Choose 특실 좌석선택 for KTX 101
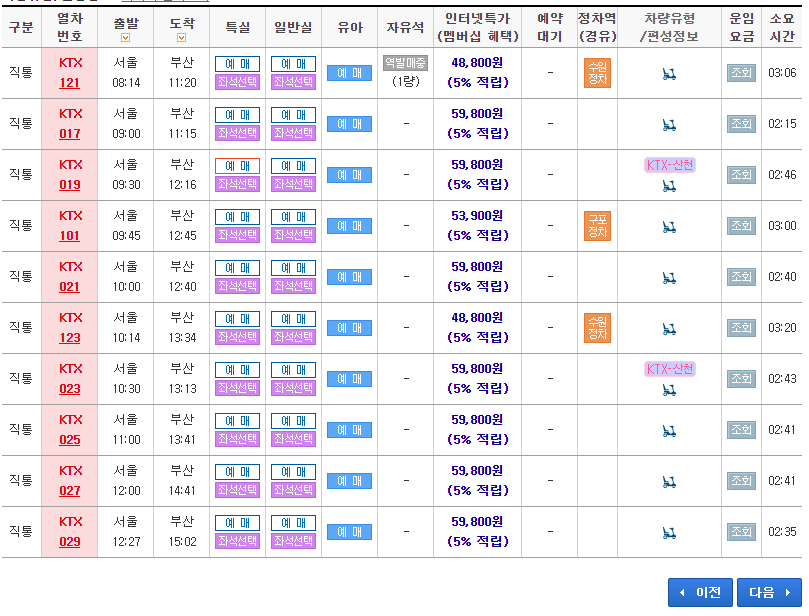809x616 pixels. 237,235
